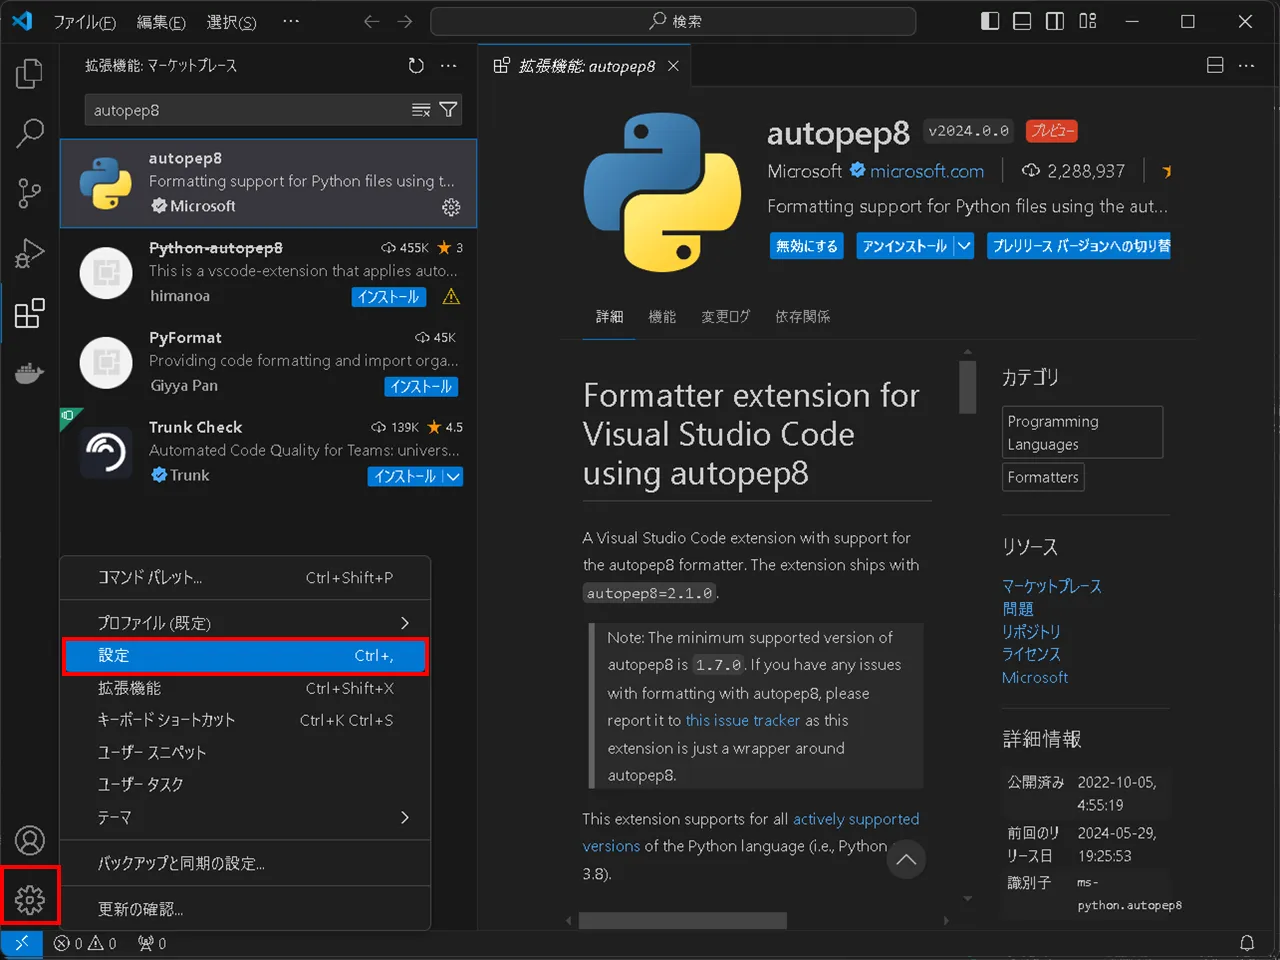Viewport: 1280px width, 960px height.
Task: Open the microsoft.com publisher link
Action: pyautogui.click(x=926, y=172)
